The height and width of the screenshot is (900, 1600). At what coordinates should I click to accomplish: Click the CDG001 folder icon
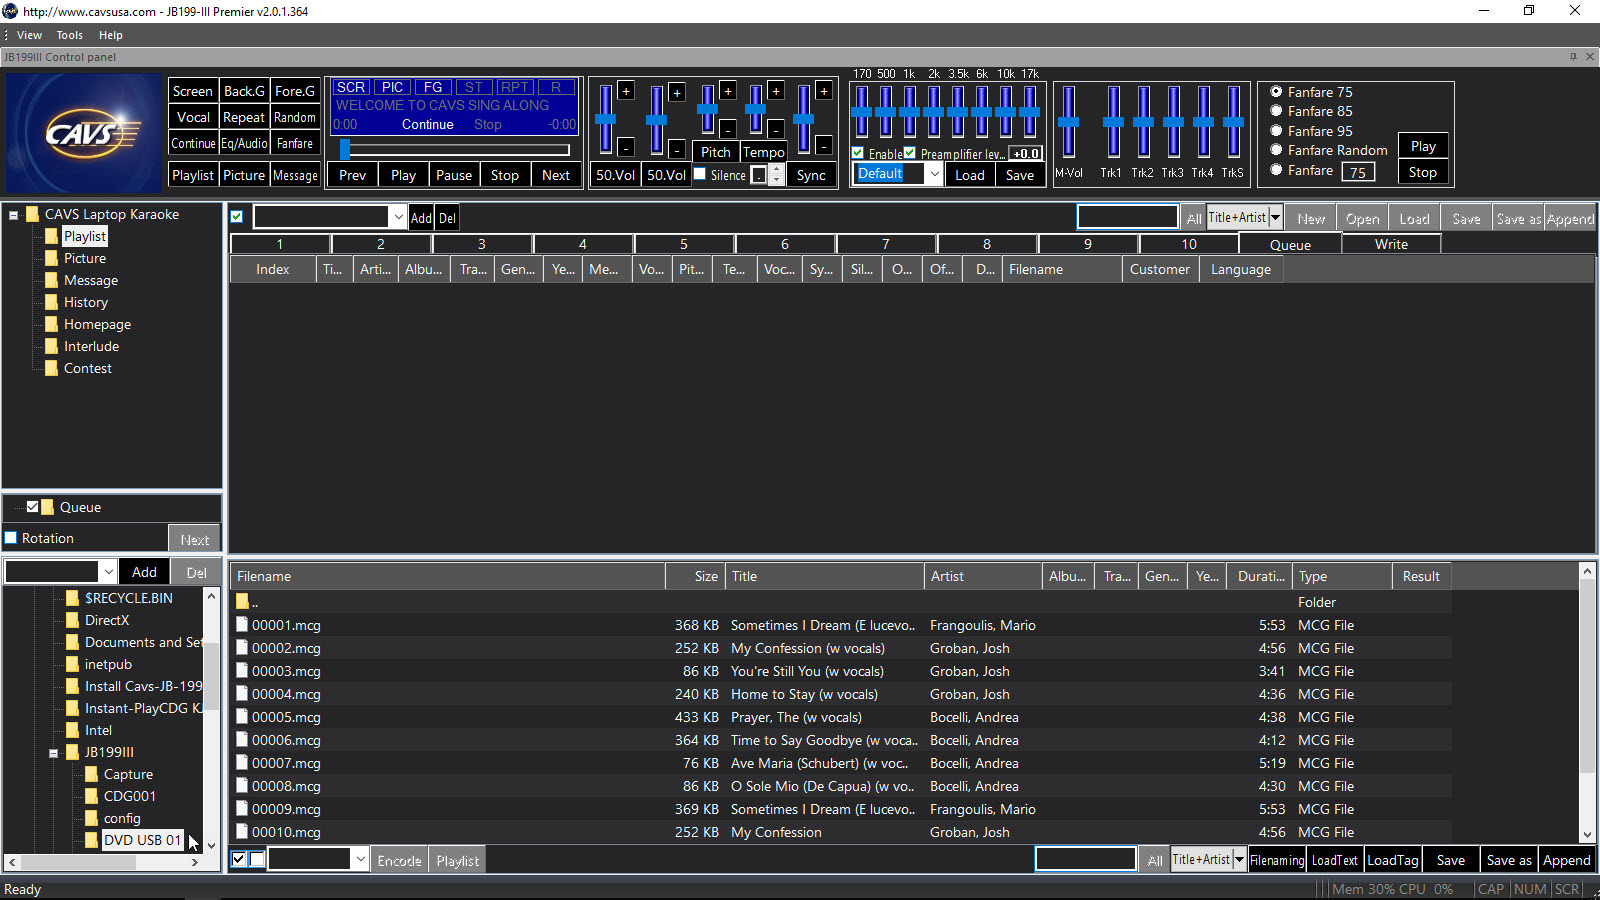(x=92, y=796)
